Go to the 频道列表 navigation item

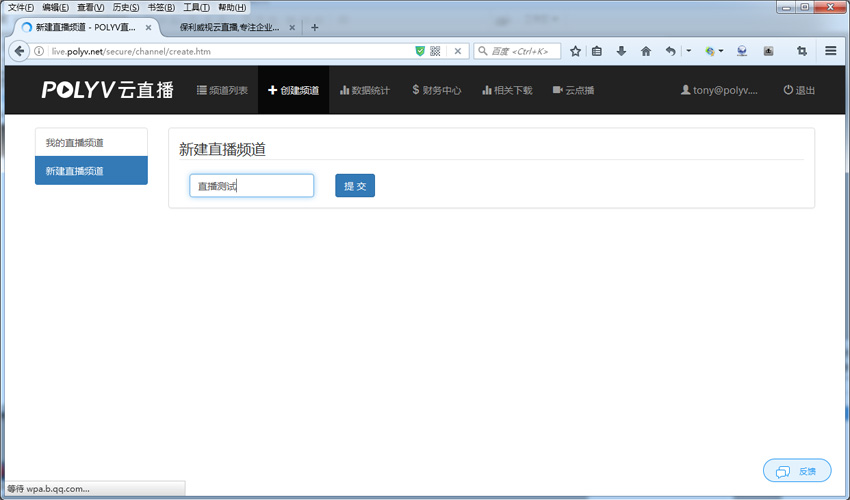(x=222, y=90)
